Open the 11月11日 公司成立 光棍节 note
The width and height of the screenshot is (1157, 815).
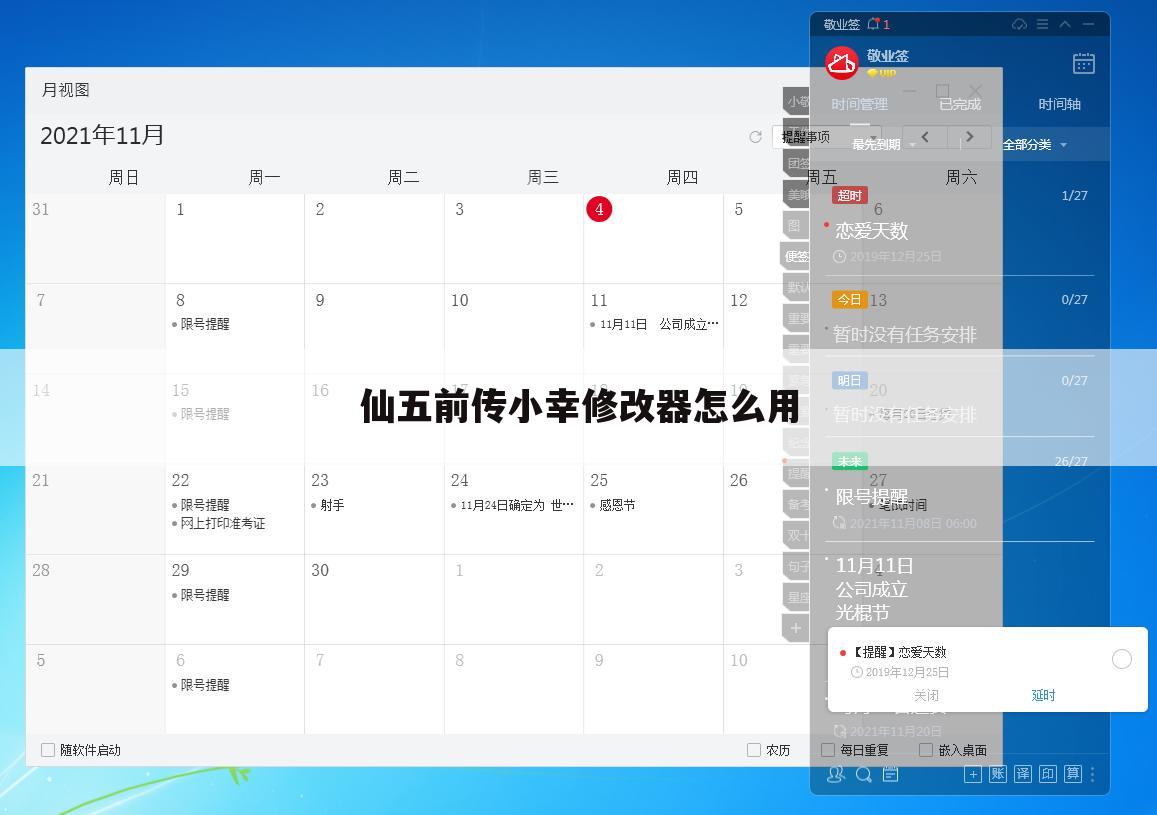click(874, 589)
